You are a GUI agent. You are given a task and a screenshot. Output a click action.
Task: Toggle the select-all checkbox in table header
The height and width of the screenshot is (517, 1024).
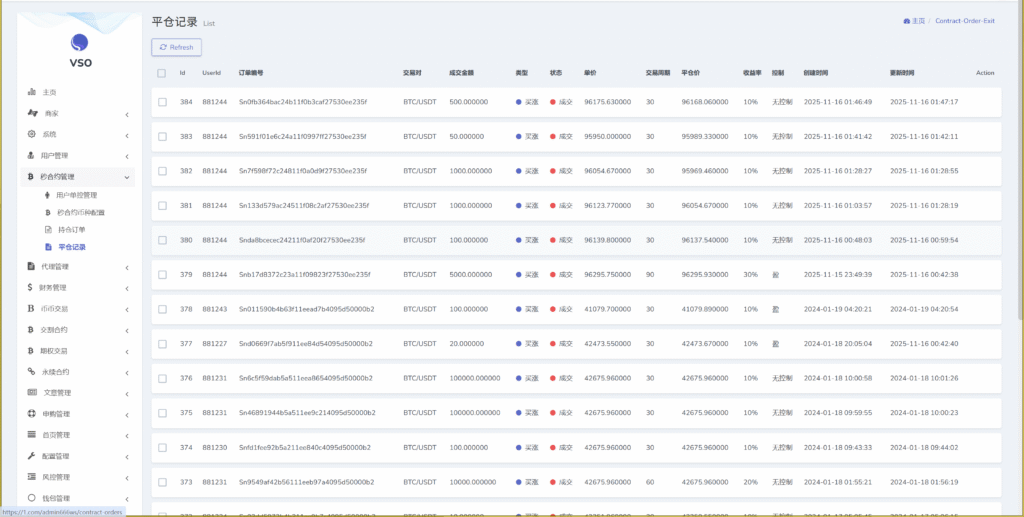click(x=162, y=73)
